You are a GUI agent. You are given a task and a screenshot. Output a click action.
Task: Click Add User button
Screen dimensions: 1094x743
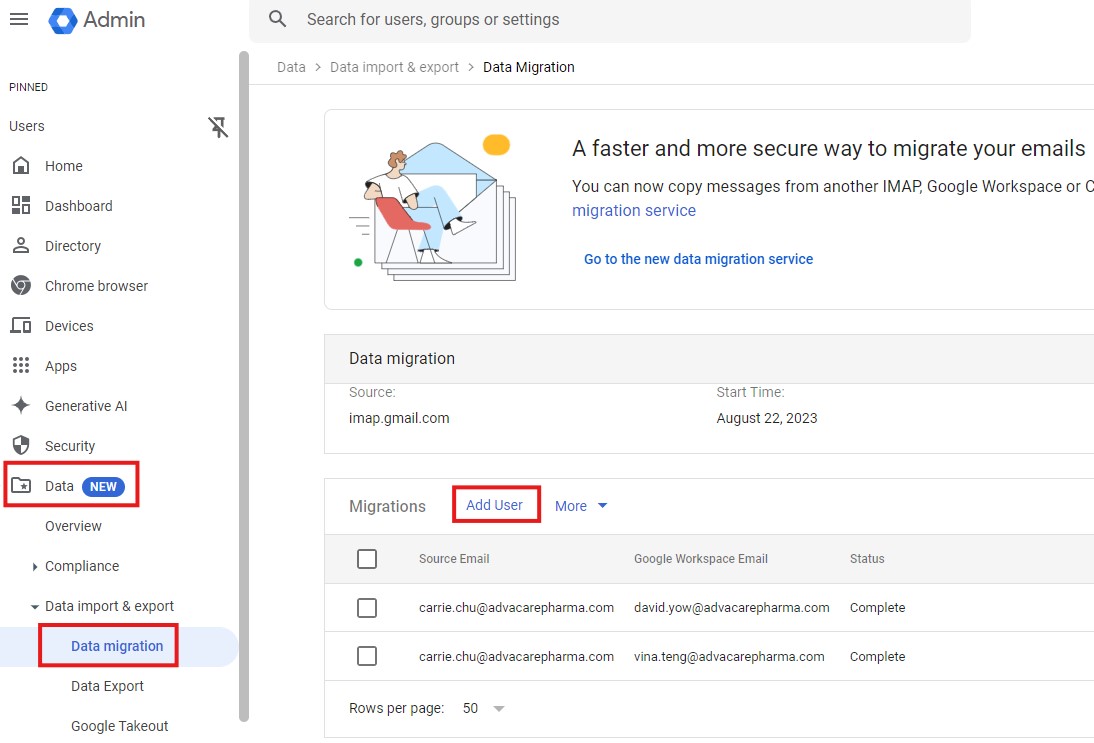495,505
